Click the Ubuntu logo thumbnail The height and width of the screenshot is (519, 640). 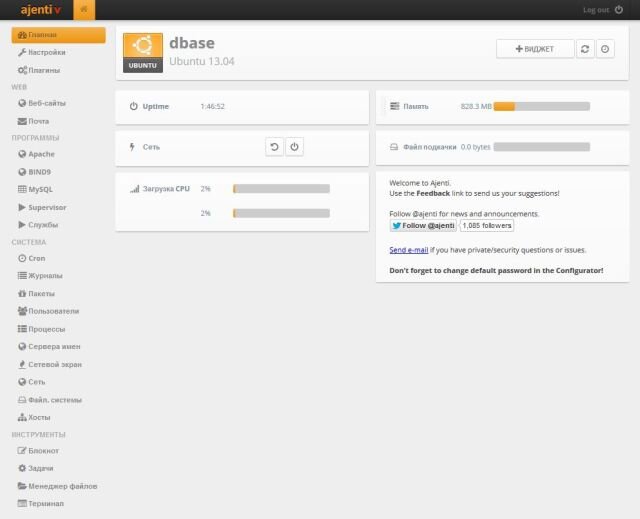(143, 53)
